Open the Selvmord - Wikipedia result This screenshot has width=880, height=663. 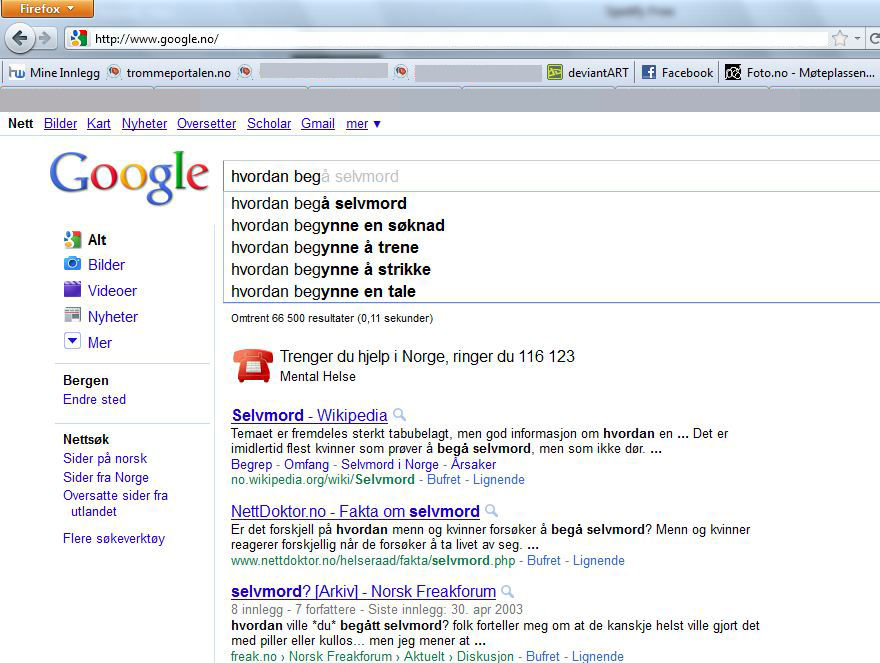[309, 415]
